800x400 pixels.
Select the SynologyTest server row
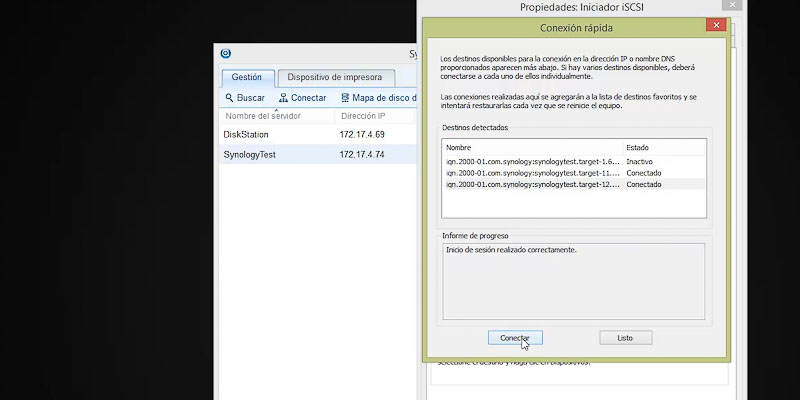[318, 154]
